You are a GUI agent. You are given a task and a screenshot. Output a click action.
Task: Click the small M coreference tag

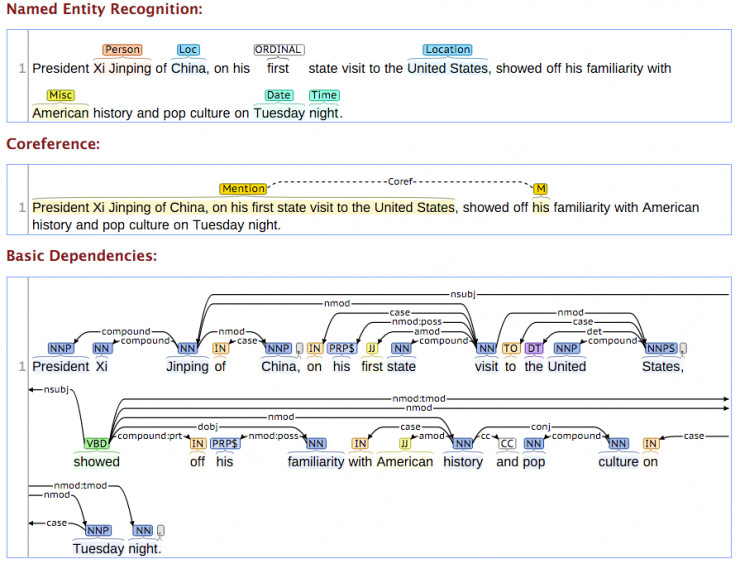[540, 188]
